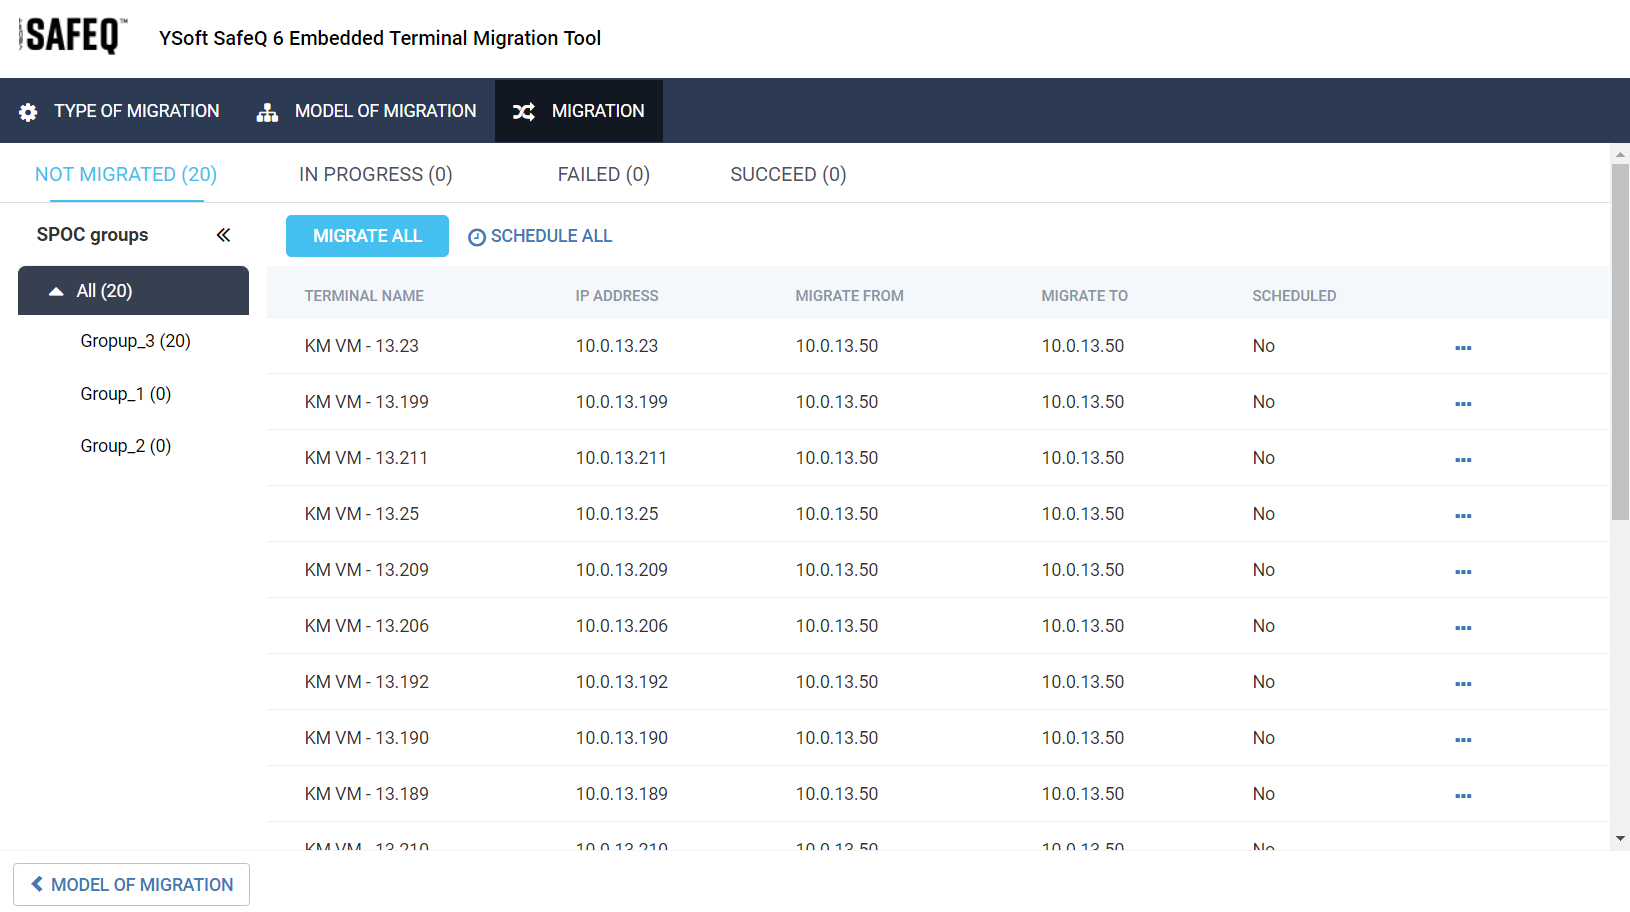The width and height of the screenshot is (1630, 912).
Task: View the Succeed (0) tab
Action: [x=788, y=174]
